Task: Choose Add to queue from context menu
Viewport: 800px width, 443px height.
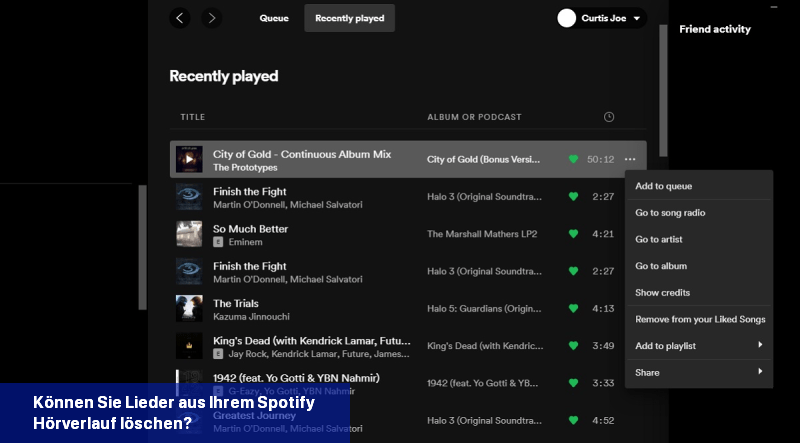Action: pos(699,186)
